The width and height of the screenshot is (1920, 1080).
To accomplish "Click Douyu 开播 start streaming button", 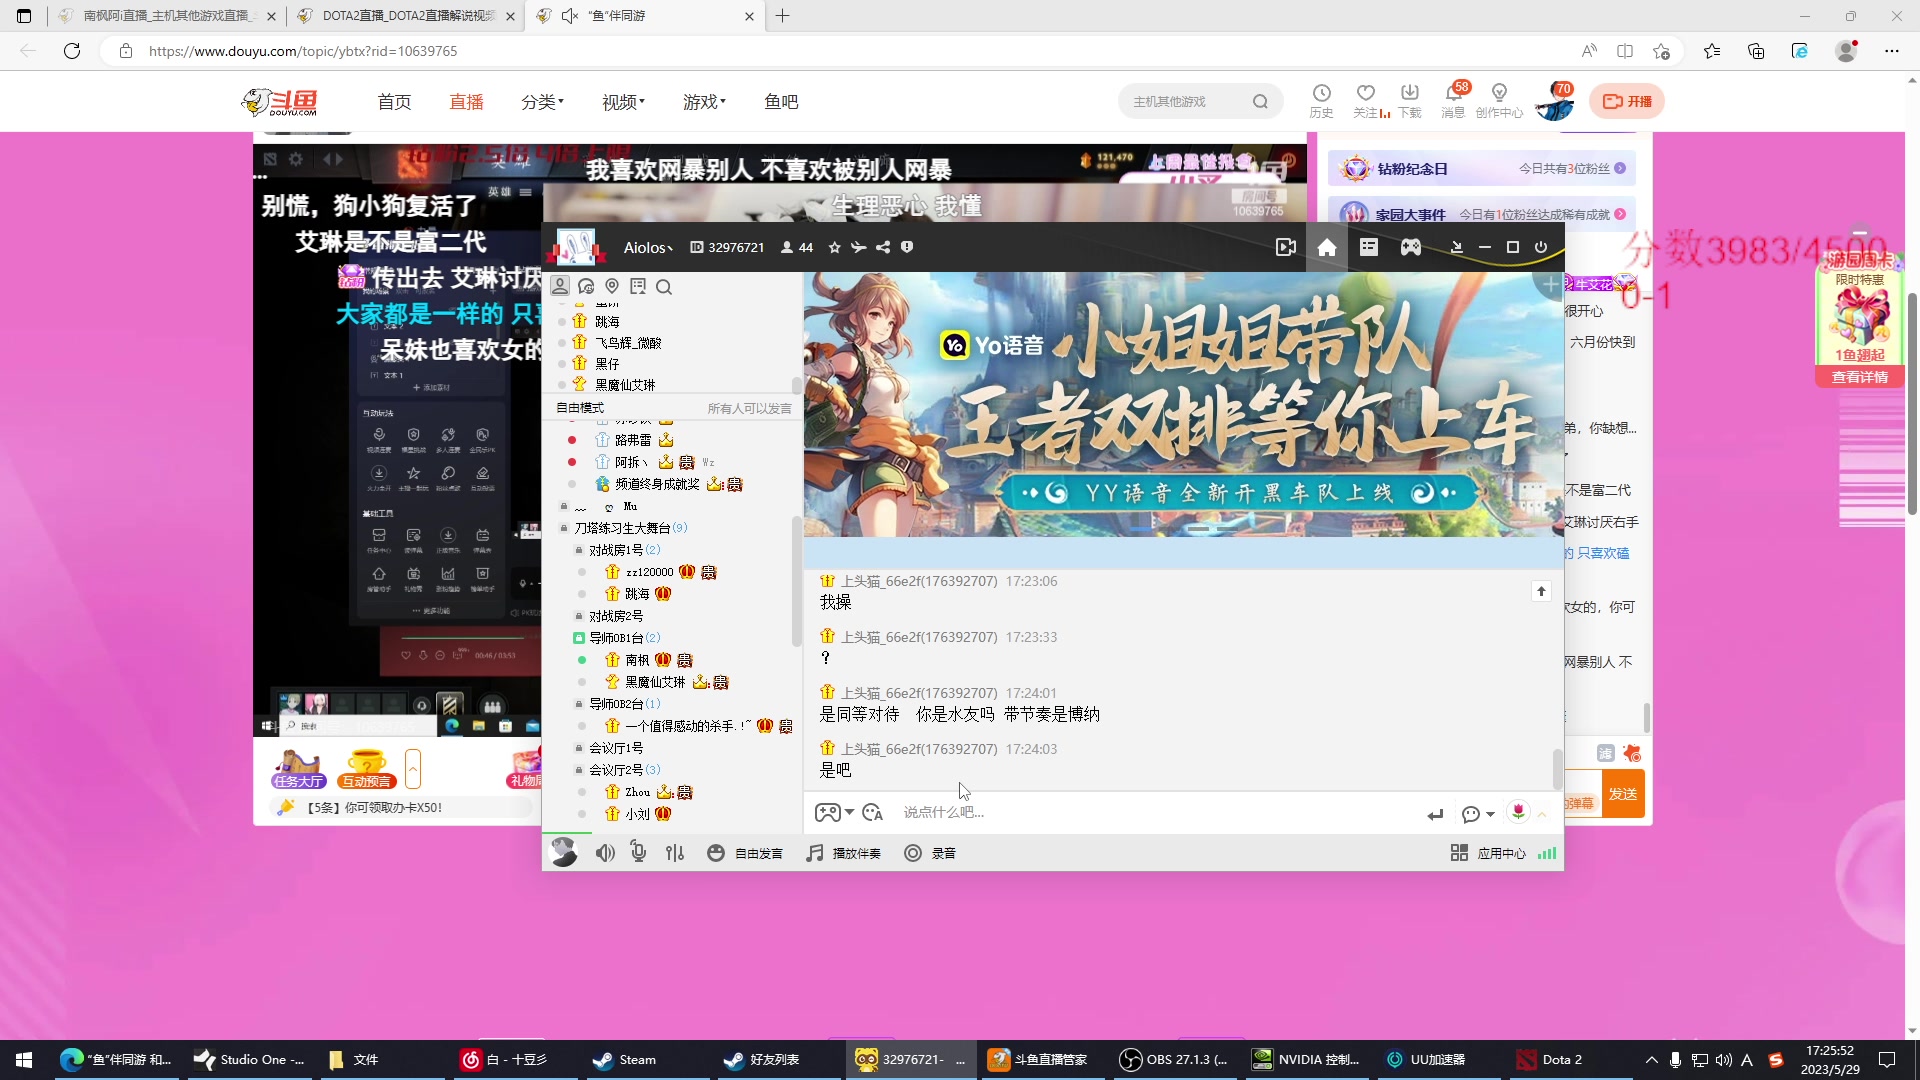I will click(1627, 101).
